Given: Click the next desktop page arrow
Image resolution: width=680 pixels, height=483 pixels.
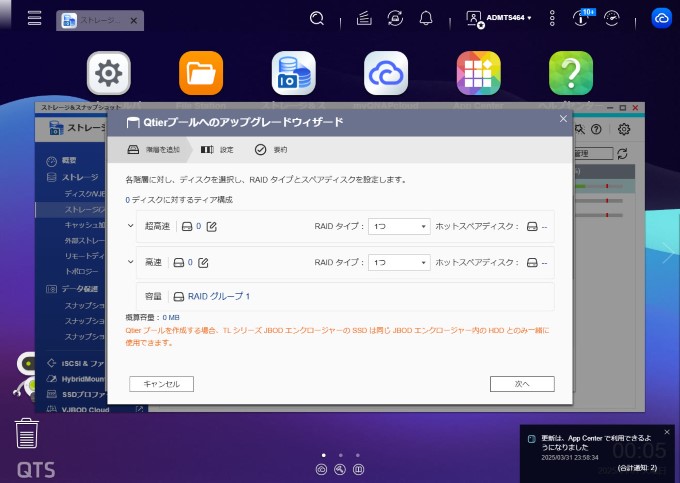Looking at the screenshot, I should tap(668, 253).
